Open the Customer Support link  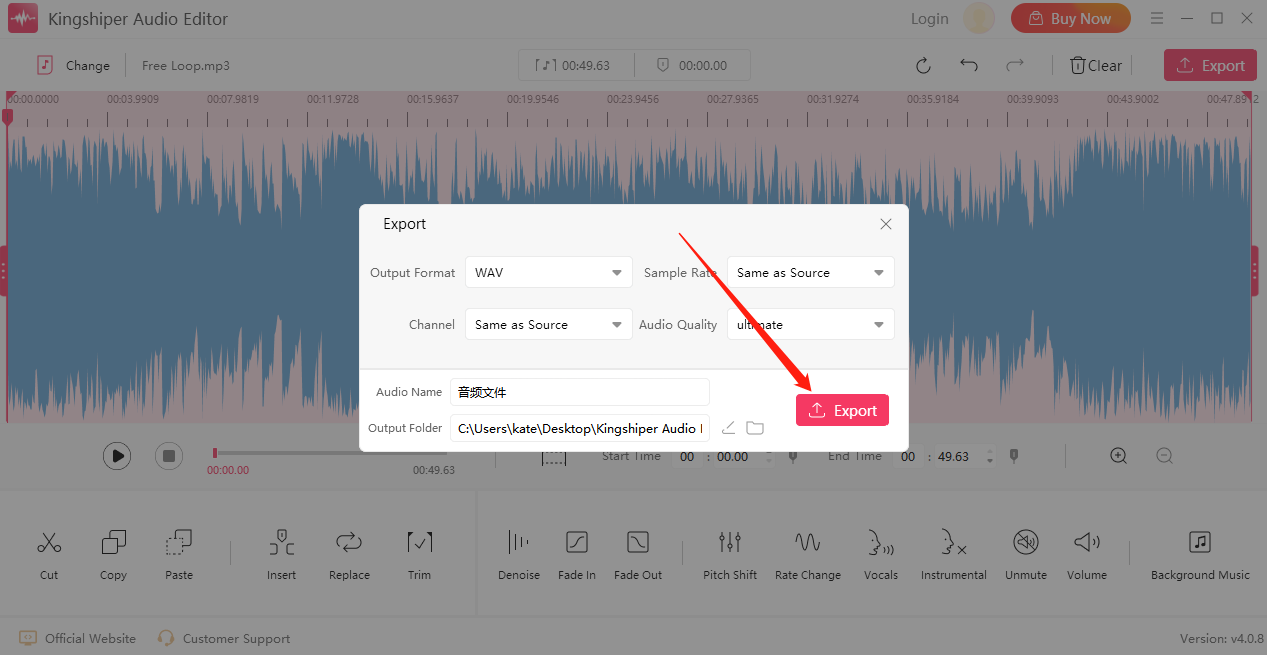pyautogui.click(x=224, y=638)
